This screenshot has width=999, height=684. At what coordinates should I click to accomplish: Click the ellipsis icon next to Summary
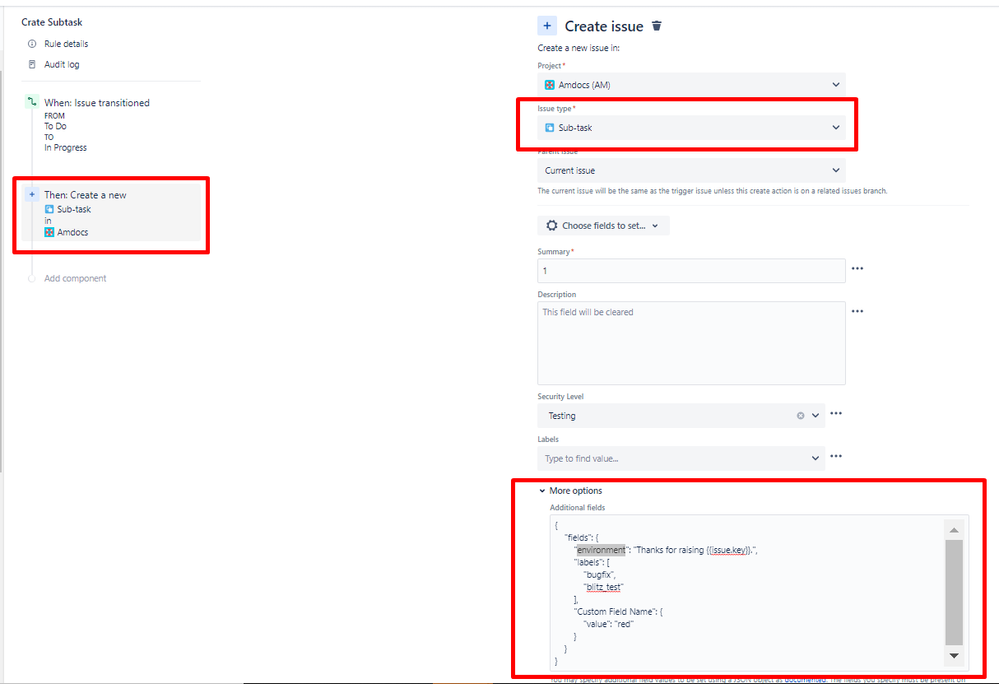(x=857, y=270)
